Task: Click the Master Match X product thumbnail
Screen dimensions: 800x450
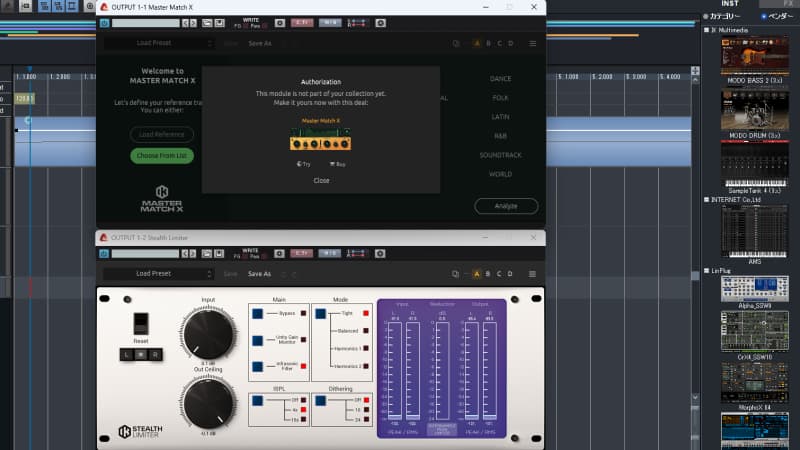Action: (x=320, y=139)
